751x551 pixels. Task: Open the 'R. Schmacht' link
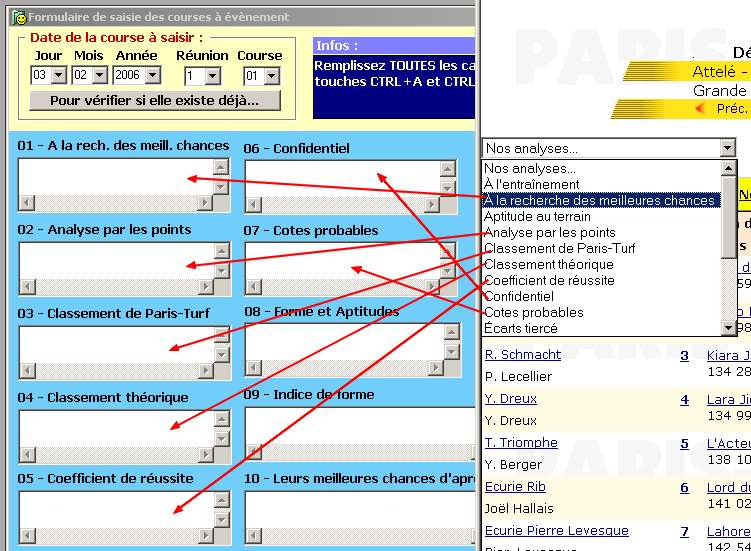[x=523, y=355]
